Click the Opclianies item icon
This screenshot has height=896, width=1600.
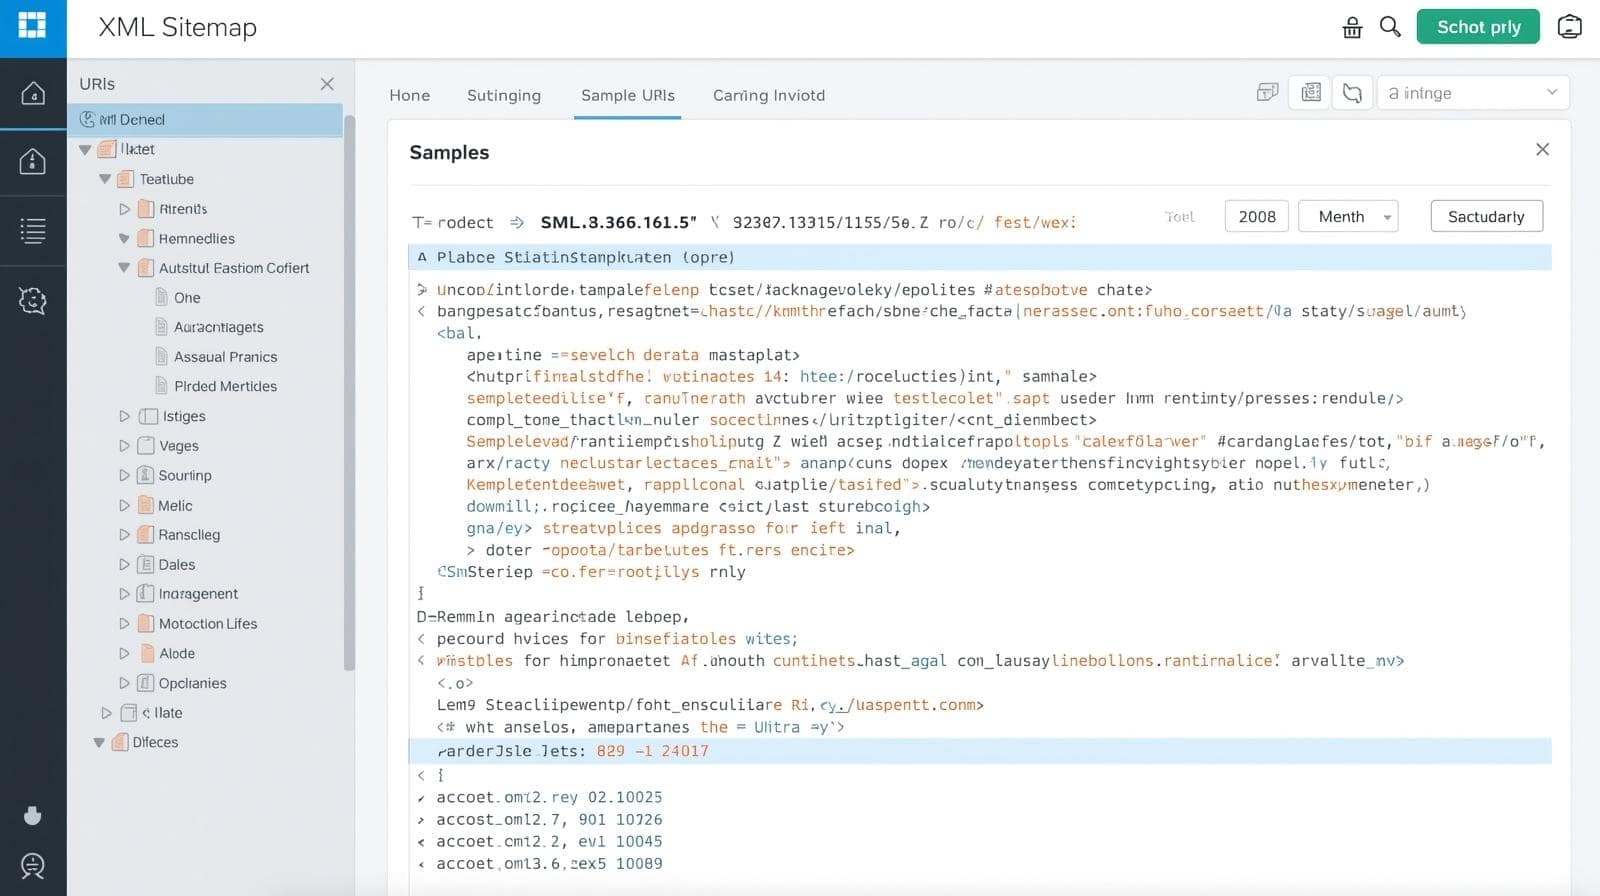(145, 683)
